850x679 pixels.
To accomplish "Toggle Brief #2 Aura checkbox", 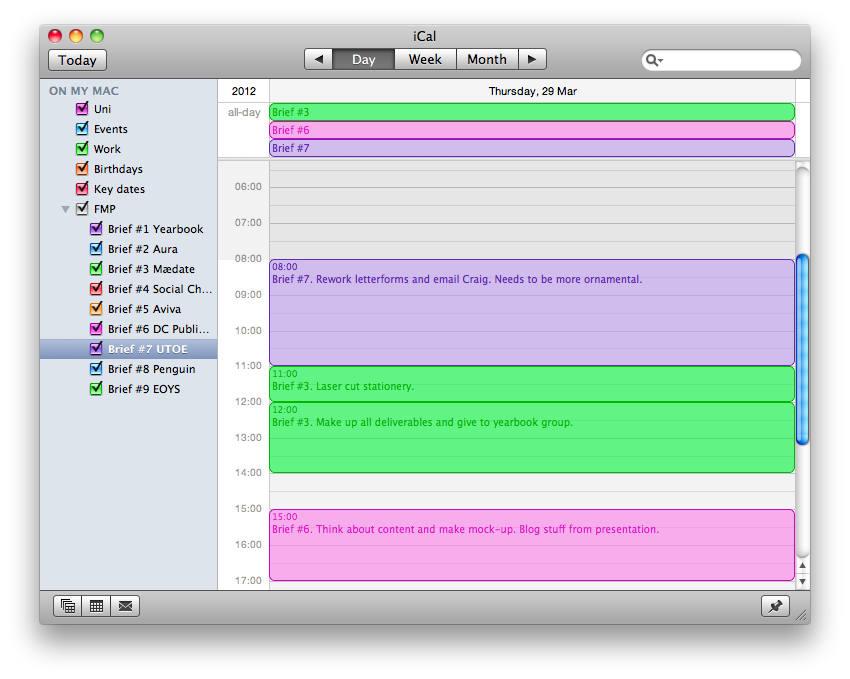I will pos(96,248).
